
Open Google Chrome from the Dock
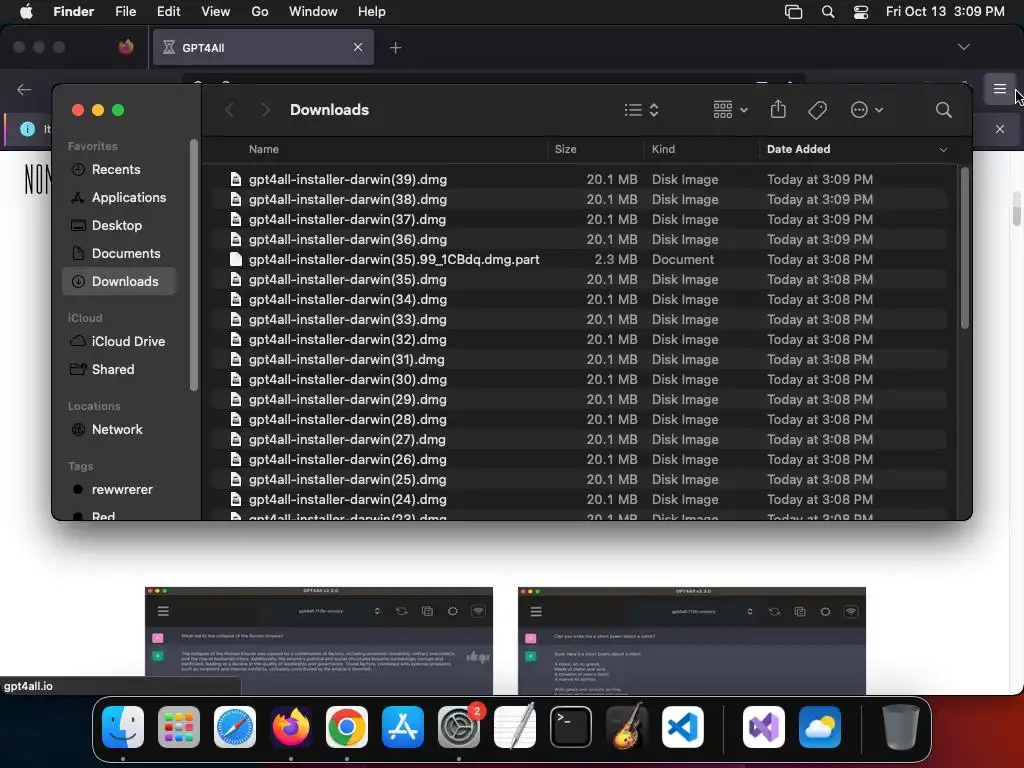(347, 727)
